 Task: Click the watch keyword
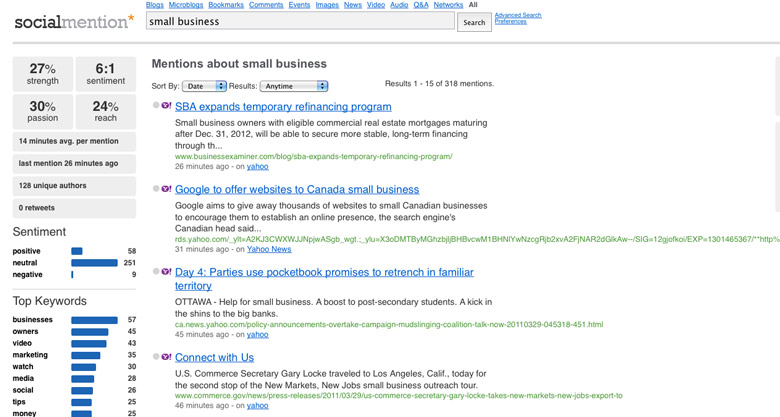(23, 366)
